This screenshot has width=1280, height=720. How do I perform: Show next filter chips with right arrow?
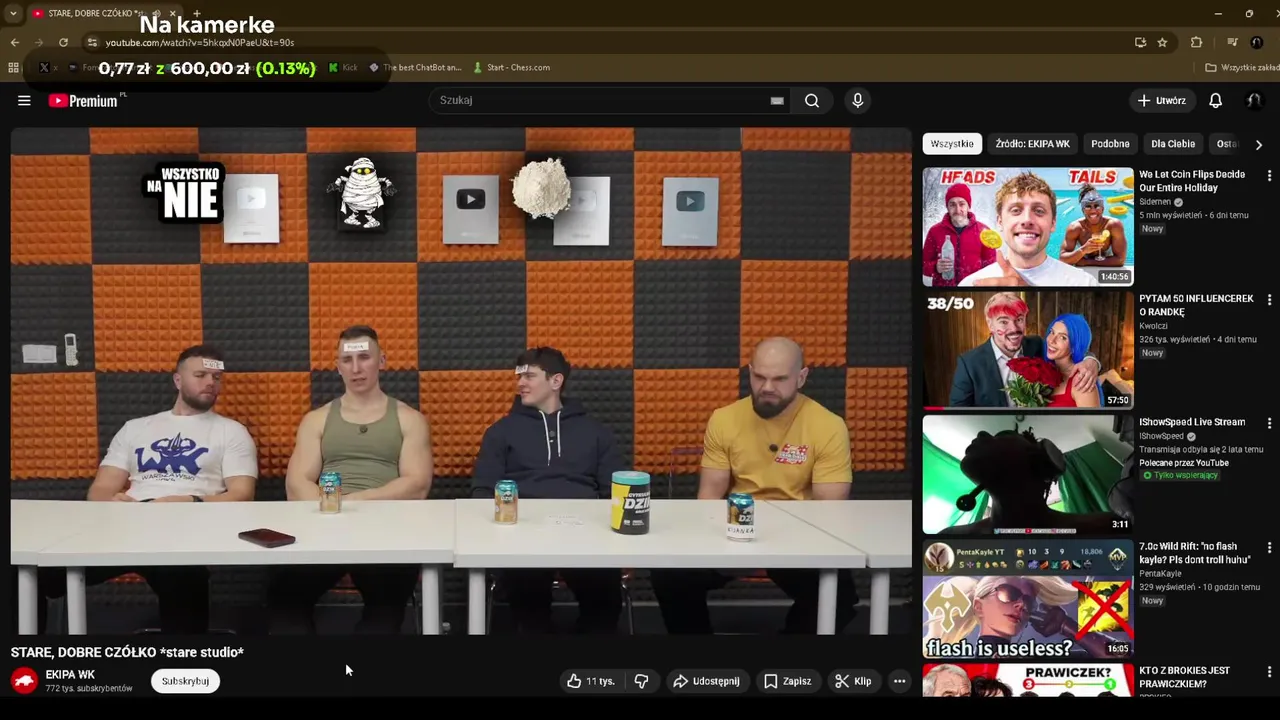[x=1258, y=144]
